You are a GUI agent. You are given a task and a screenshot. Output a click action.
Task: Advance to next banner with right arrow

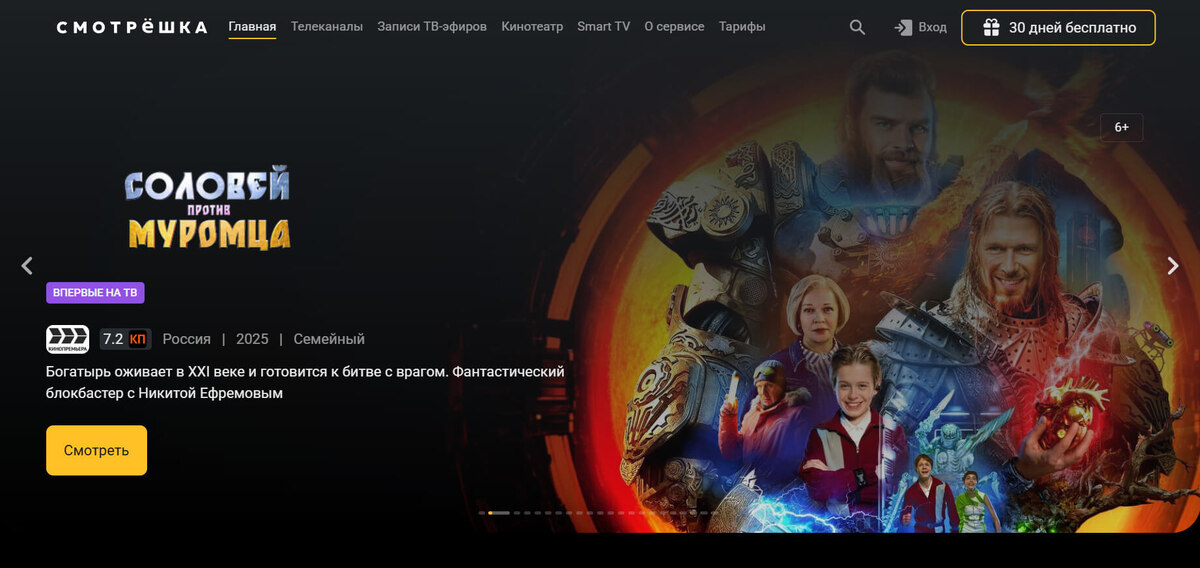[x=1173, y=265]
